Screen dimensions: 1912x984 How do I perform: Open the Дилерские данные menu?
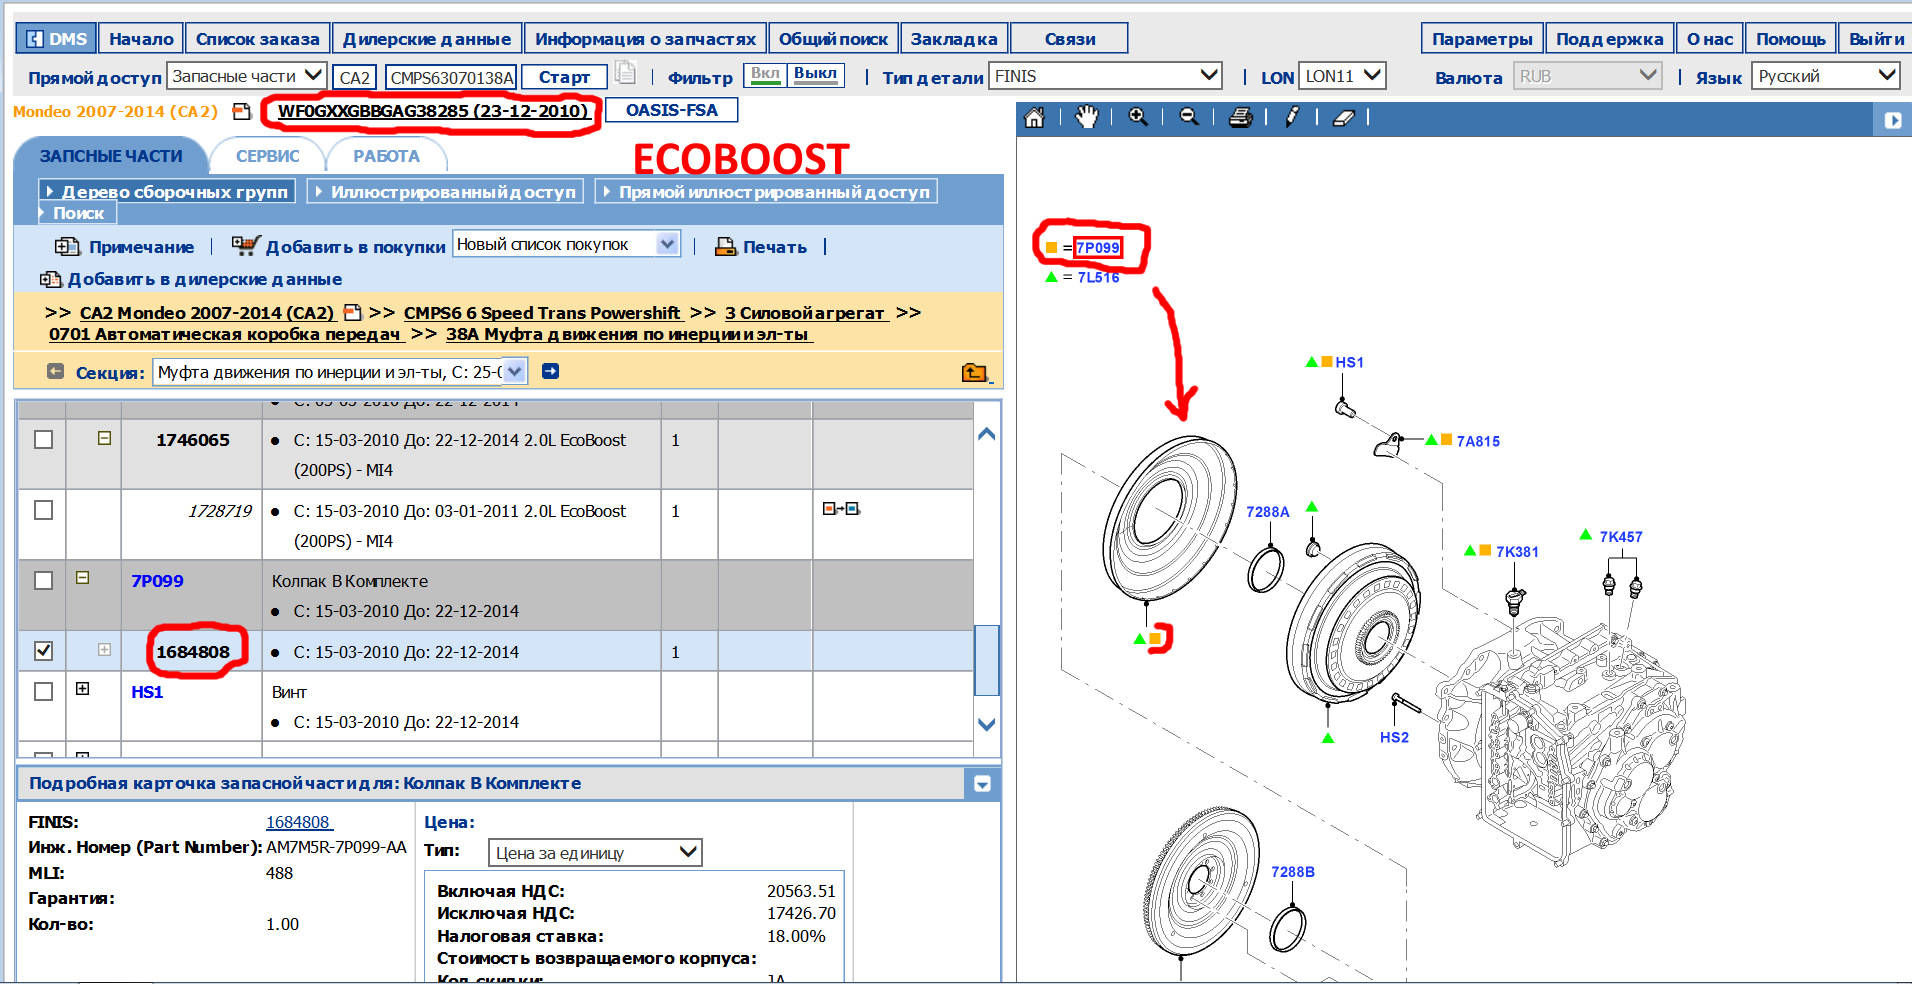(427, 39)
